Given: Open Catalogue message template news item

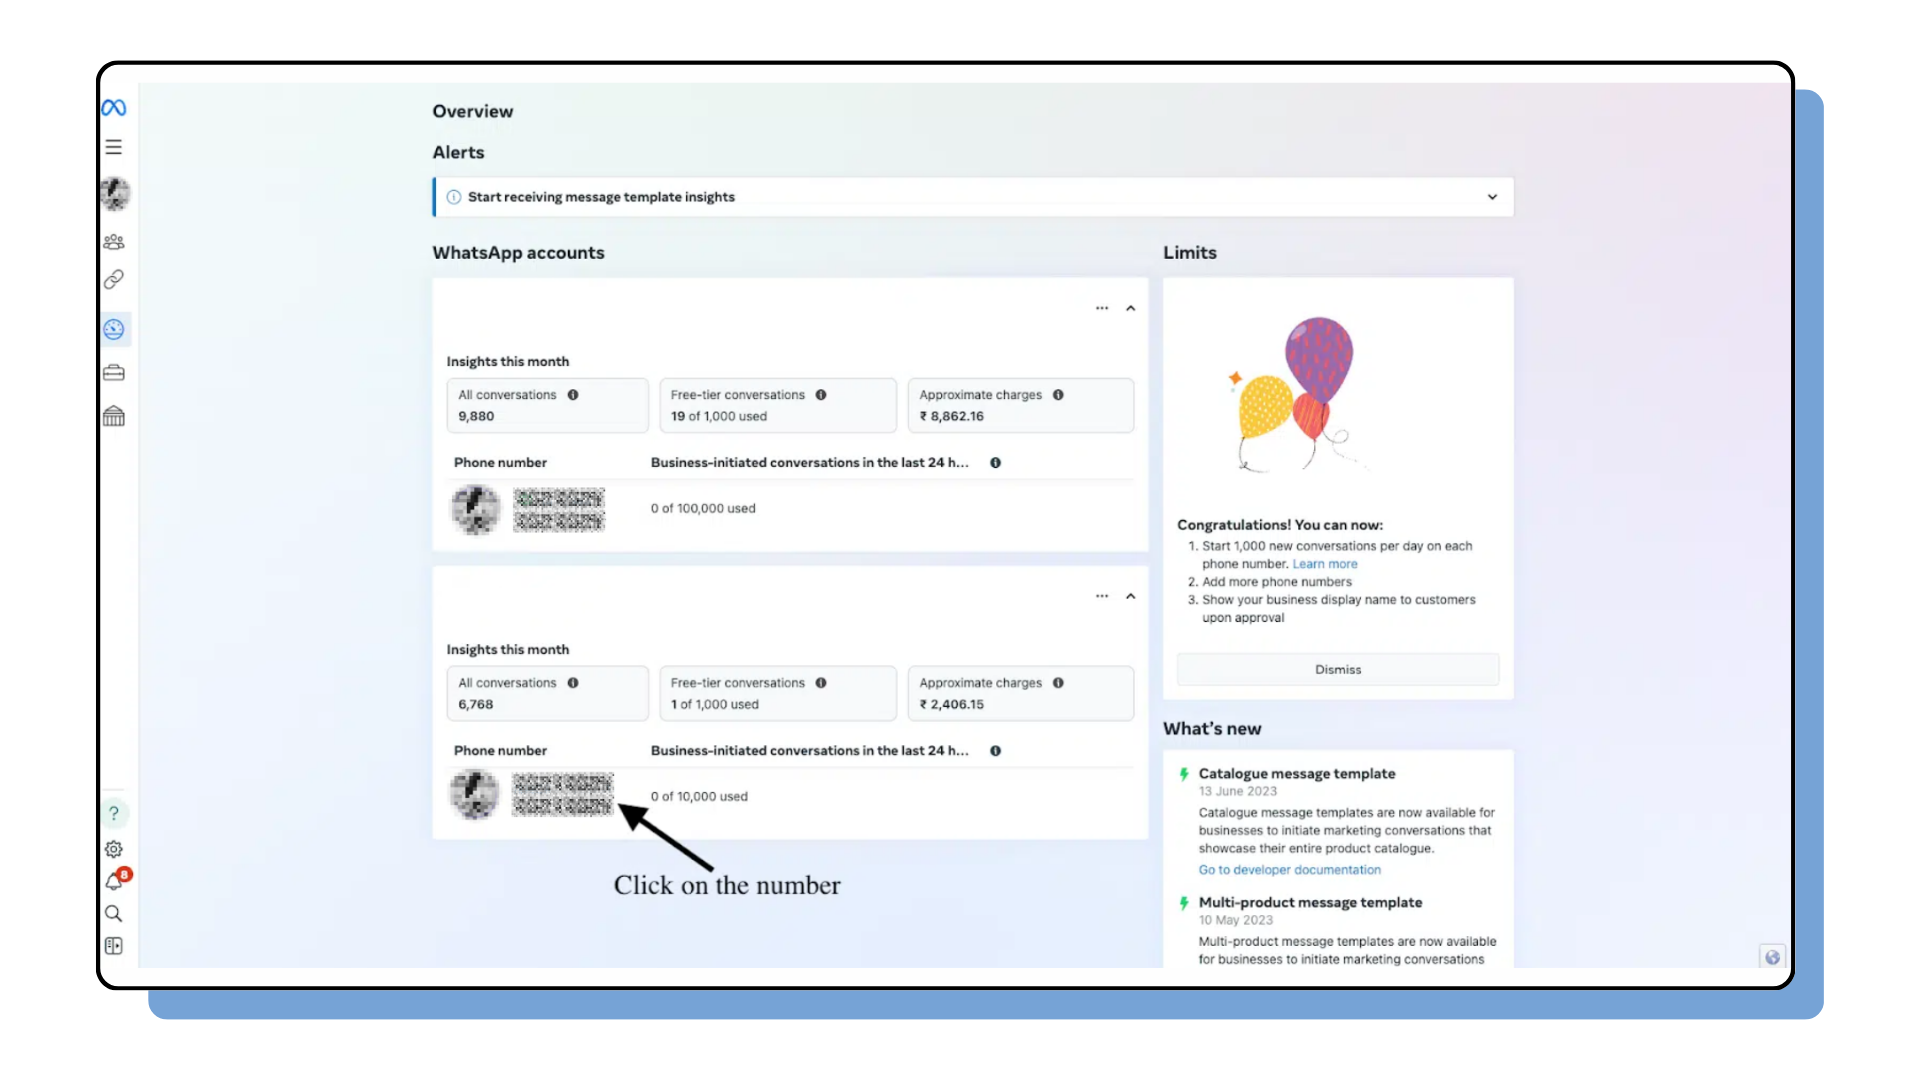Looking at the screenshot, I should click(1297, 774).
